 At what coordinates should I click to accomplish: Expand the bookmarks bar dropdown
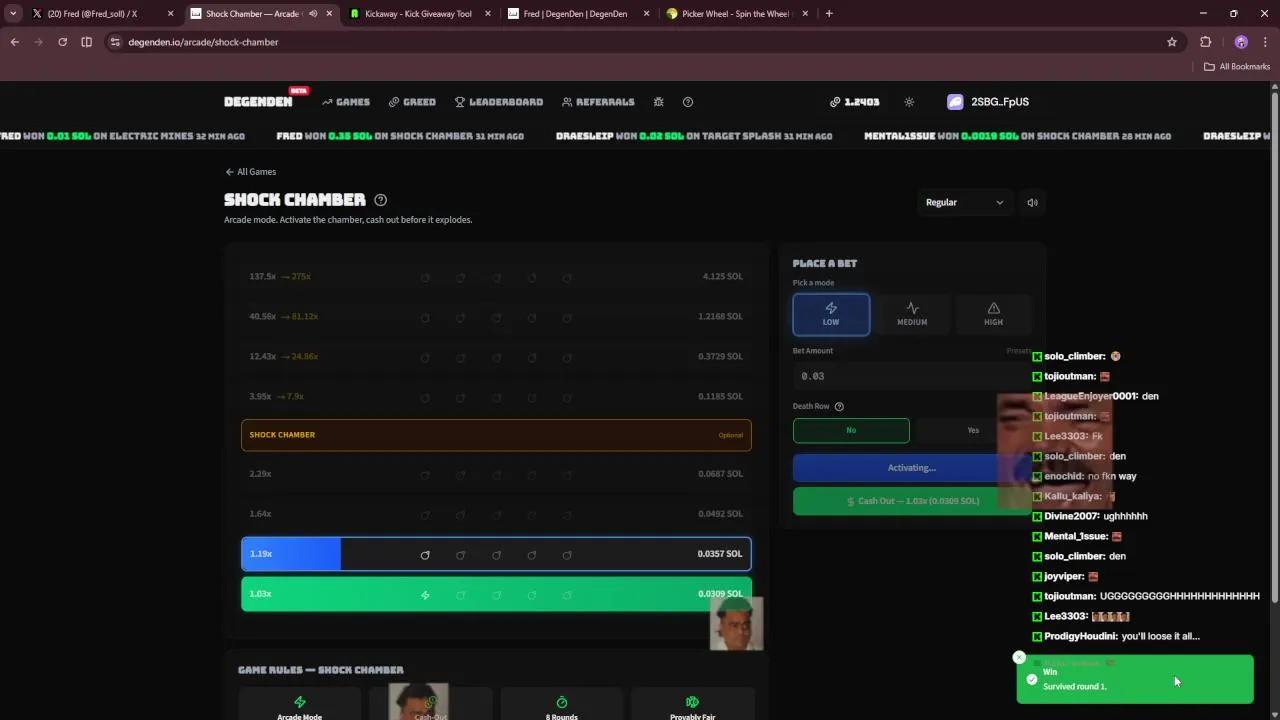[1237, 66]
